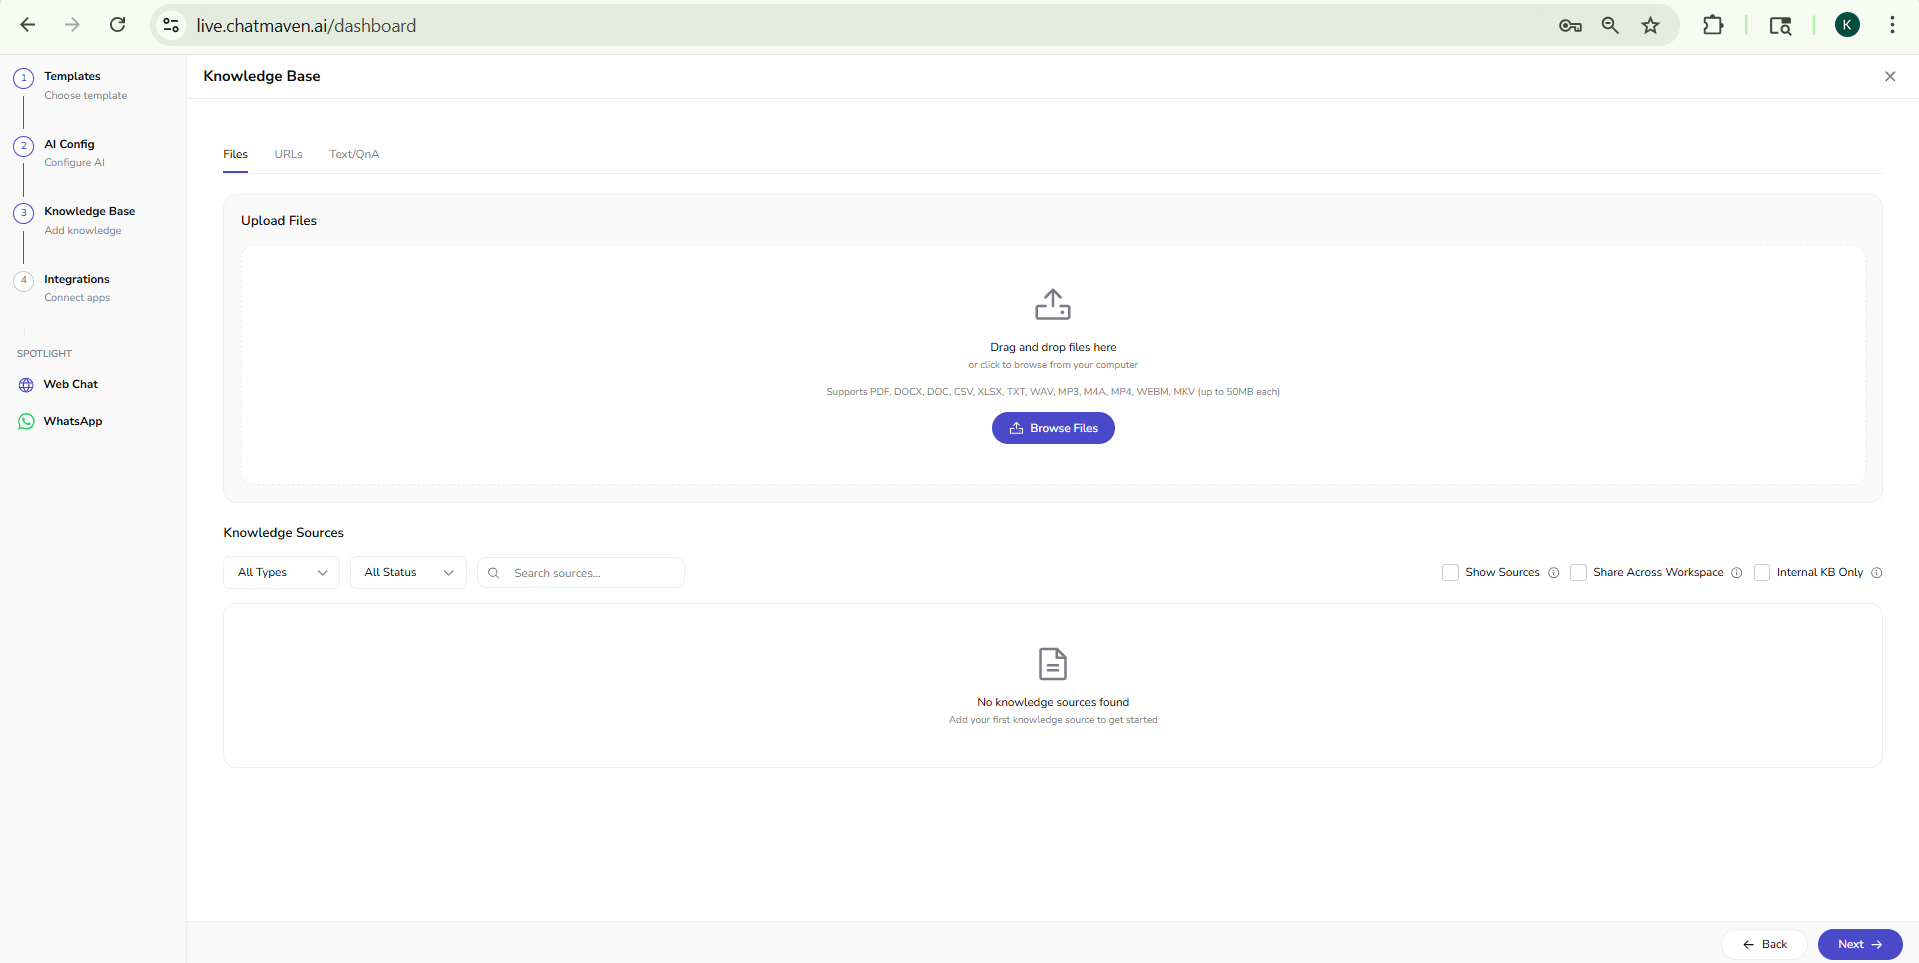
Task: Click the K profile avatar in browser toolbar
Action: [x=1847, y=25]
